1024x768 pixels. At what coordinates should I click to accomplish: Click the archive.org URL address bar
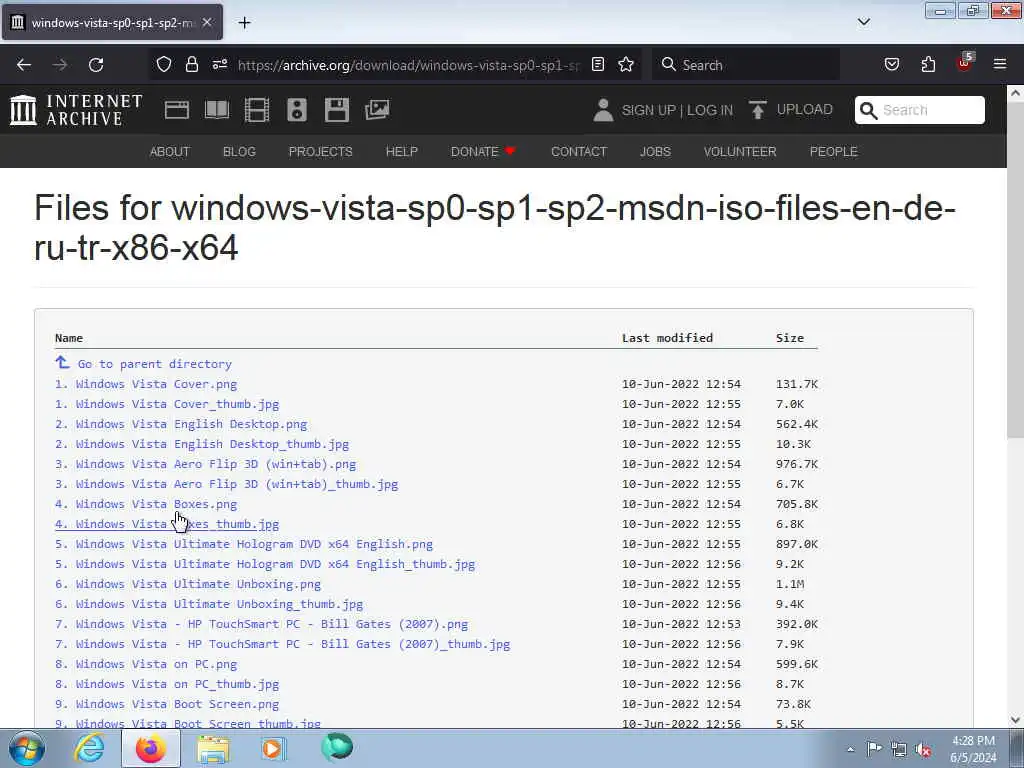[x=408, y=65]
